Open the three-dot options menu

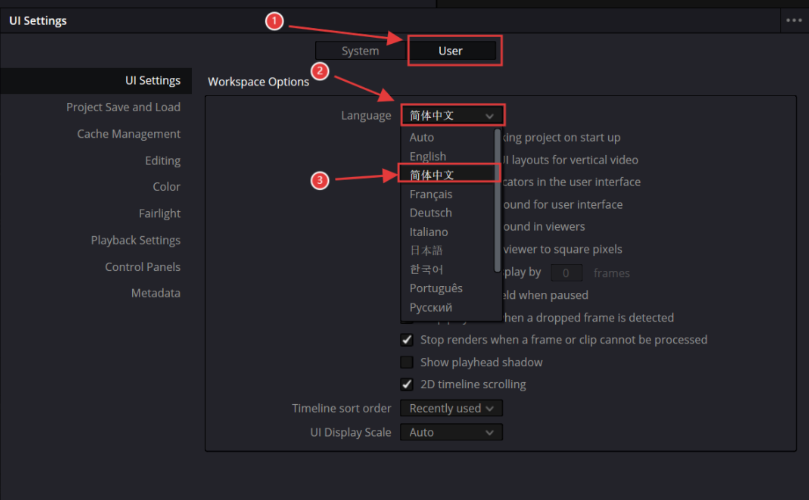(x=794, y=20)
